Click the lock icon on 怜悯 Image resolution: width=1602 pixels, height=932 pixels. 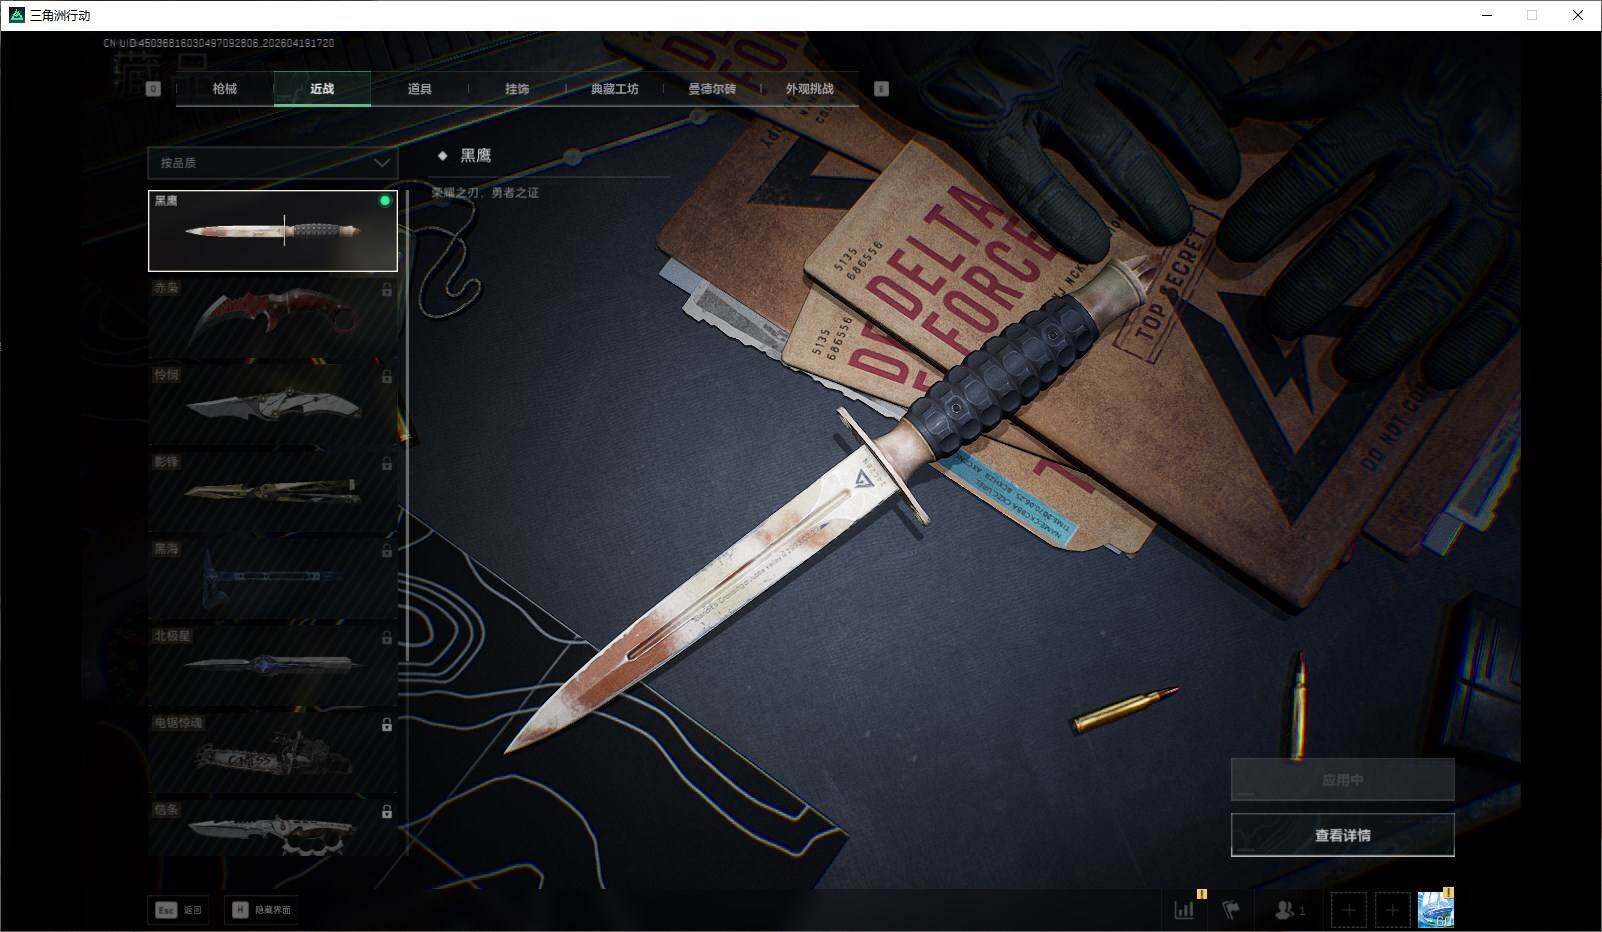(387, 377)
